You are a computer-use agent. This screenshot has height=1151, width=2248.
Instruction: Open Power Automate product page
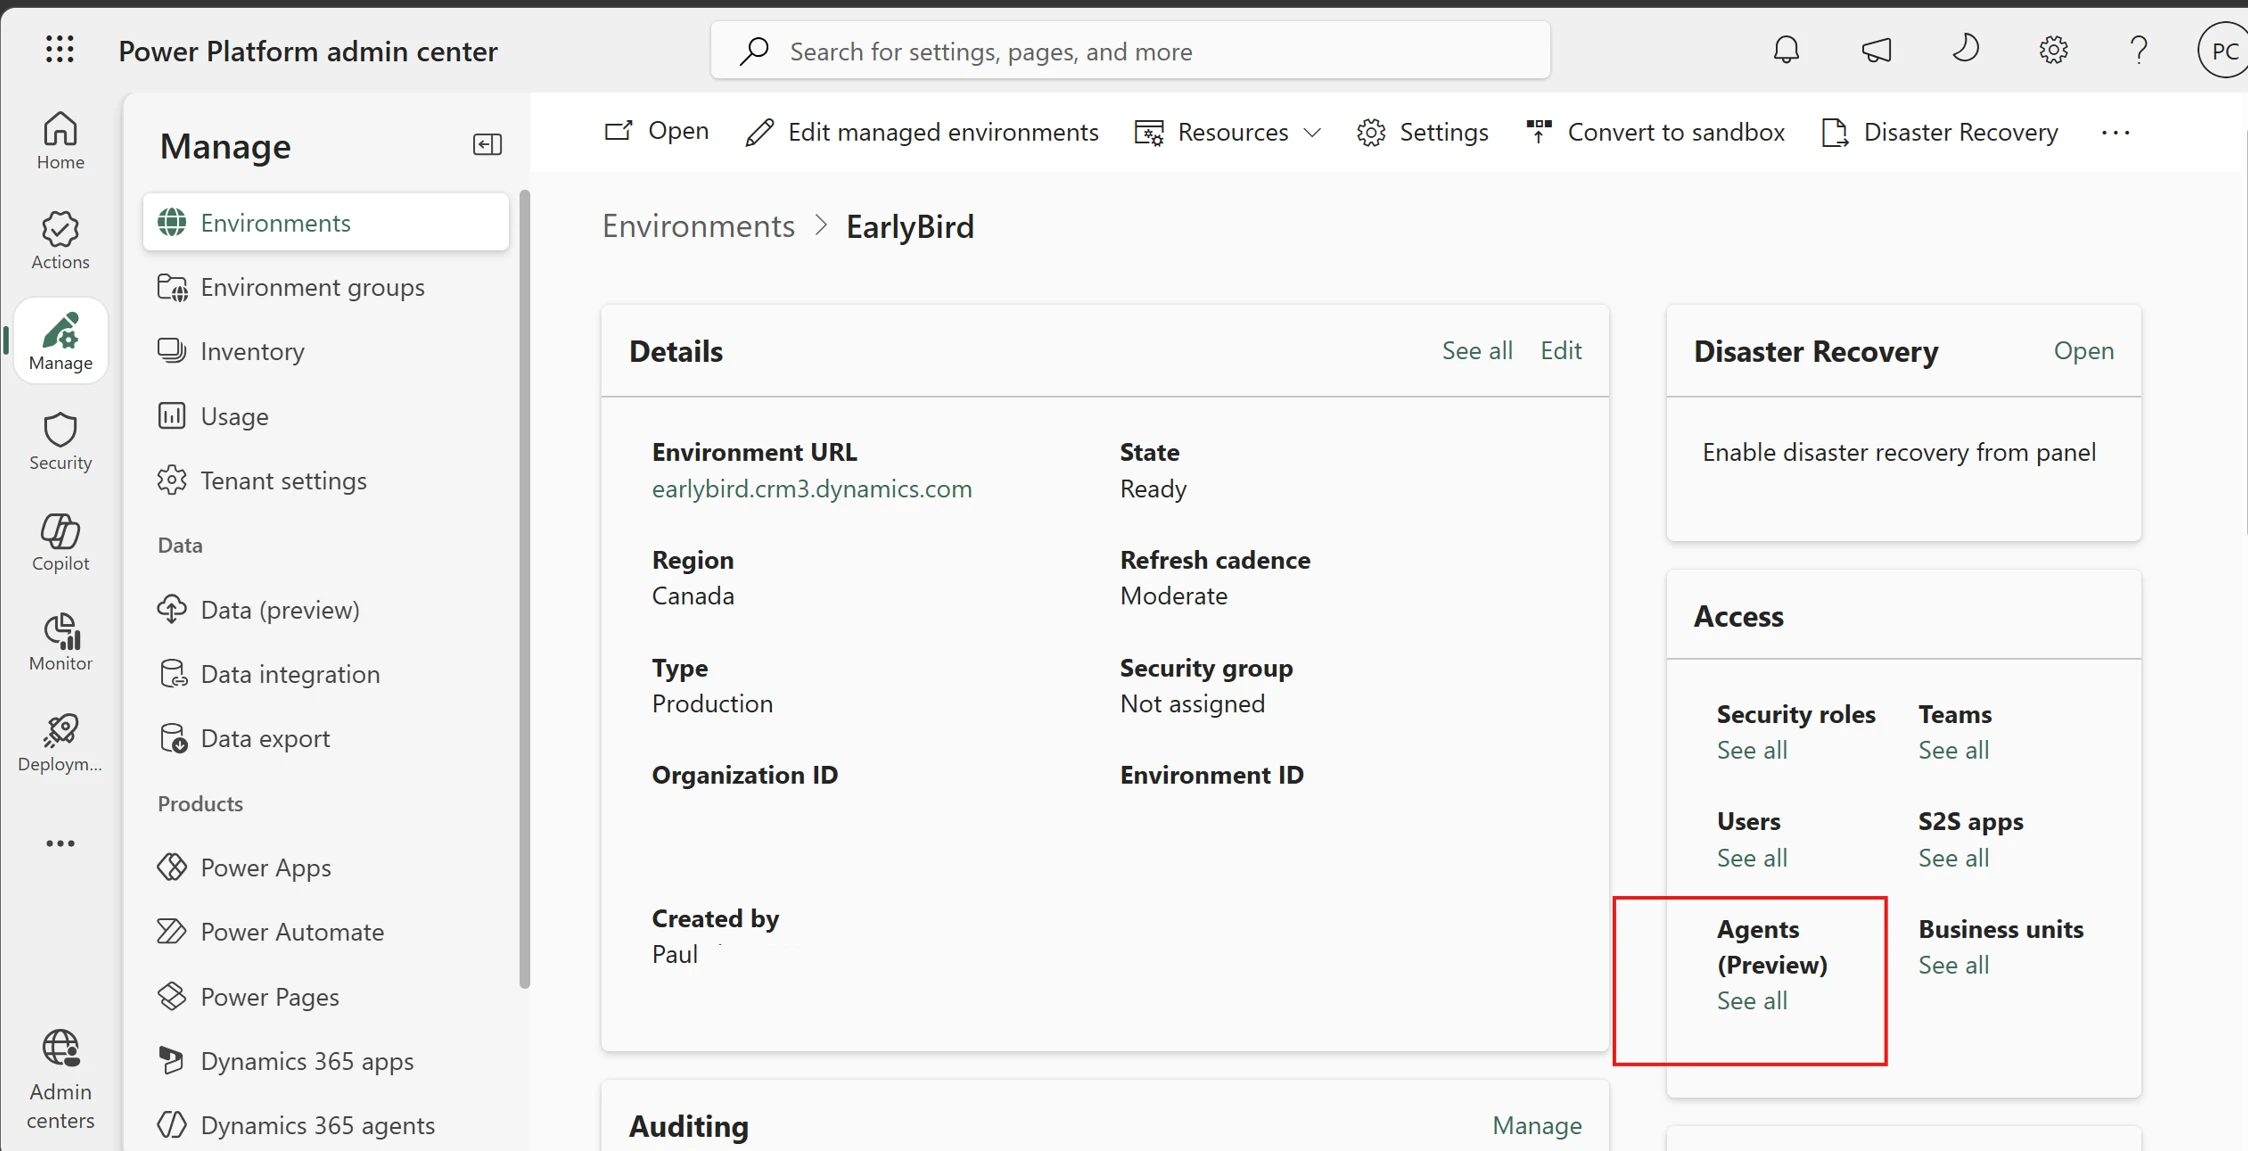coord(326,932)
